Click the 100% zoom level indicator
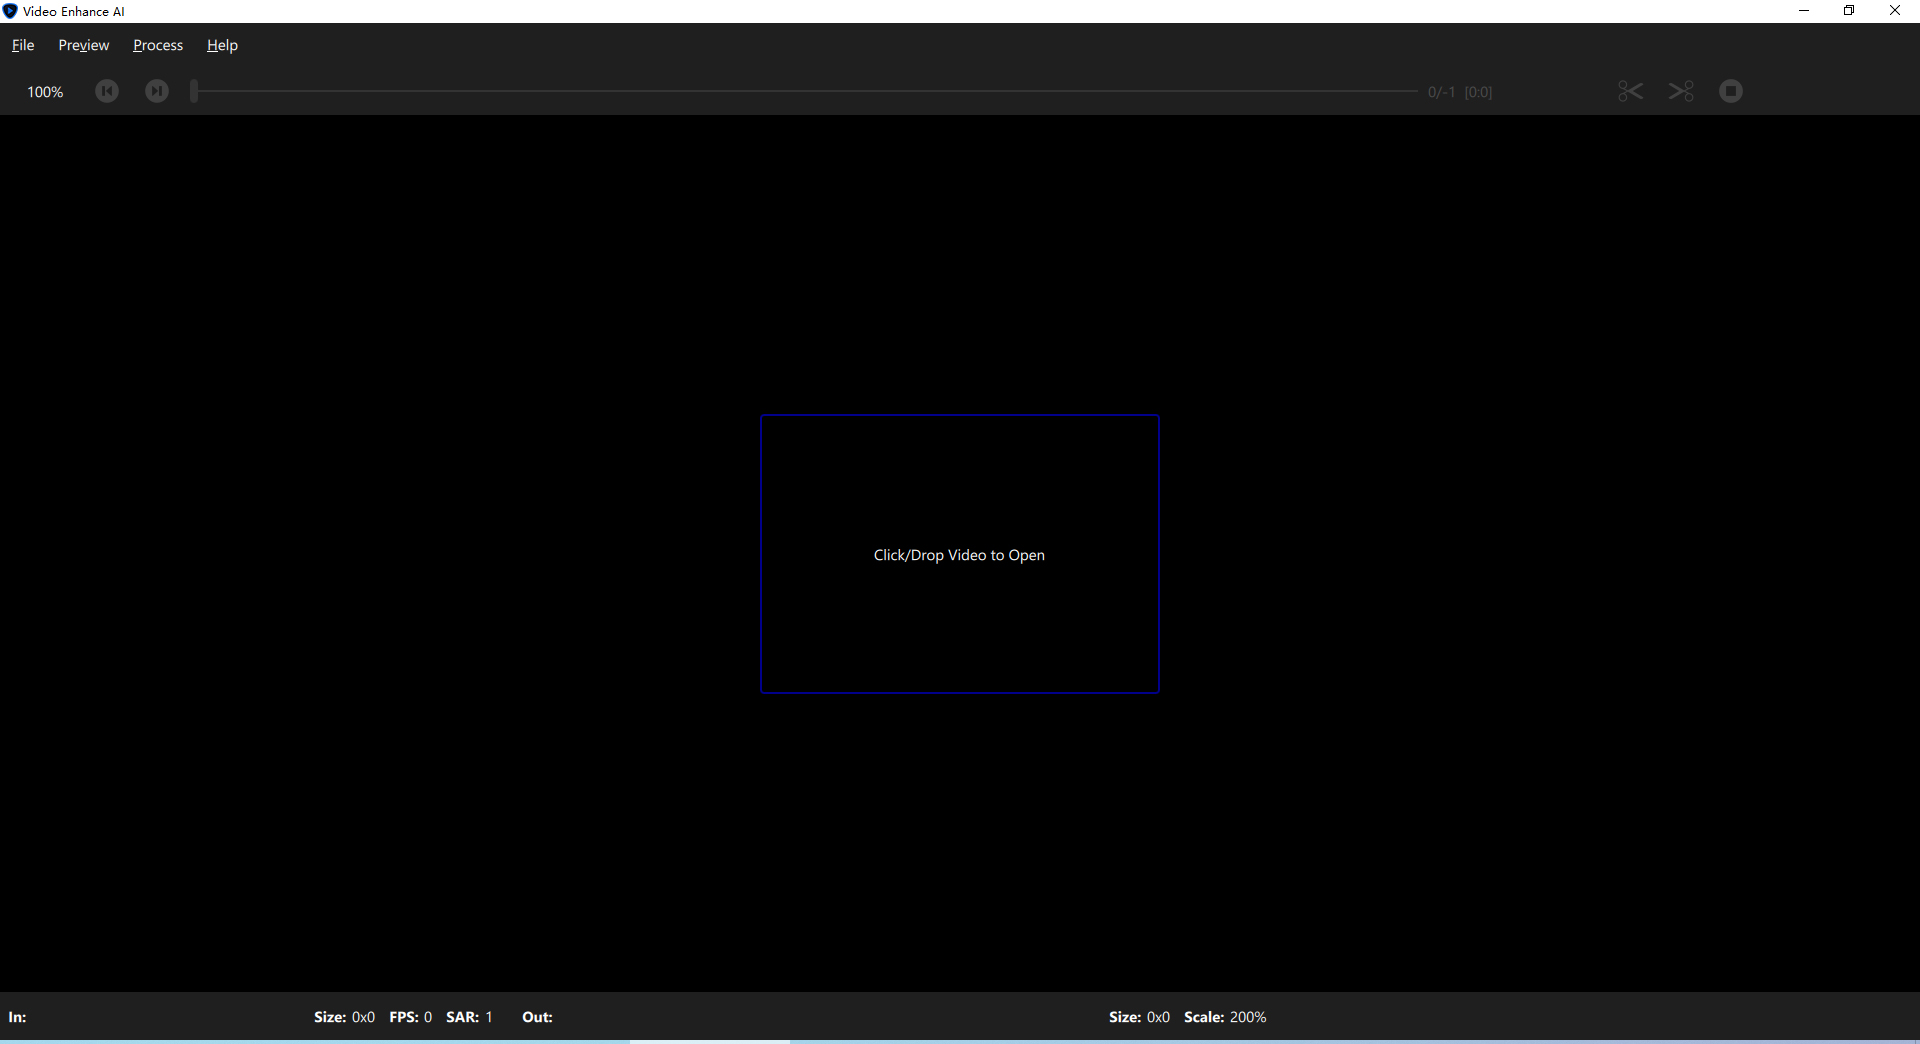1920x1044 pixels. 45,92
